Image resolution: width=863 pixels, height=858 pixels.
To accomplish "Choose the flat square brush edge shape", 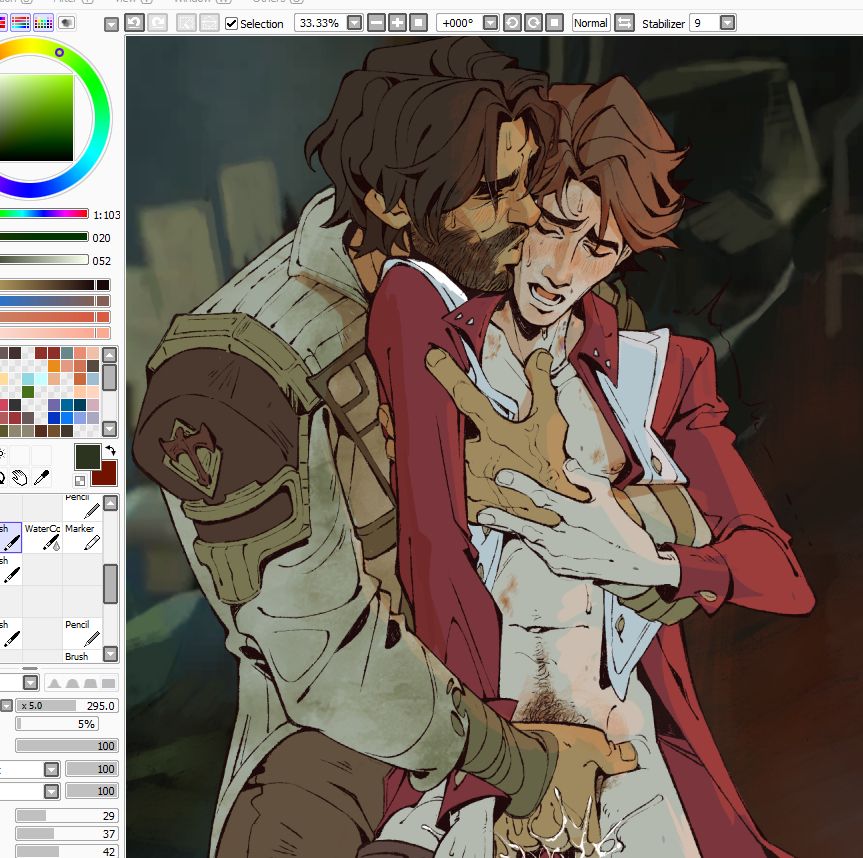I will click(x=109, y=683).
